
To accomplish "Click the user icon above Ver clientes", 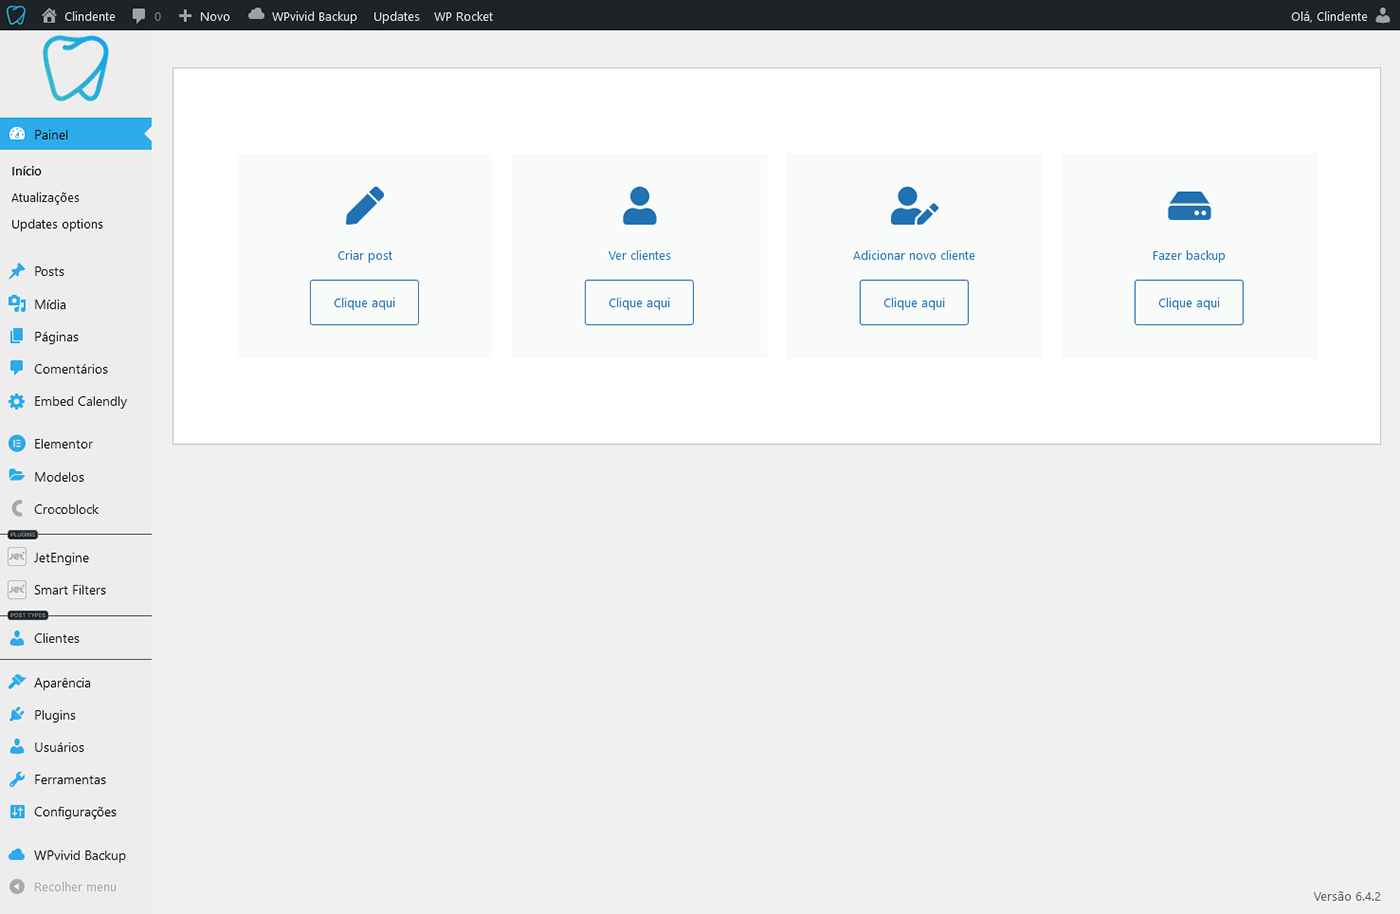I will (639, 206).
